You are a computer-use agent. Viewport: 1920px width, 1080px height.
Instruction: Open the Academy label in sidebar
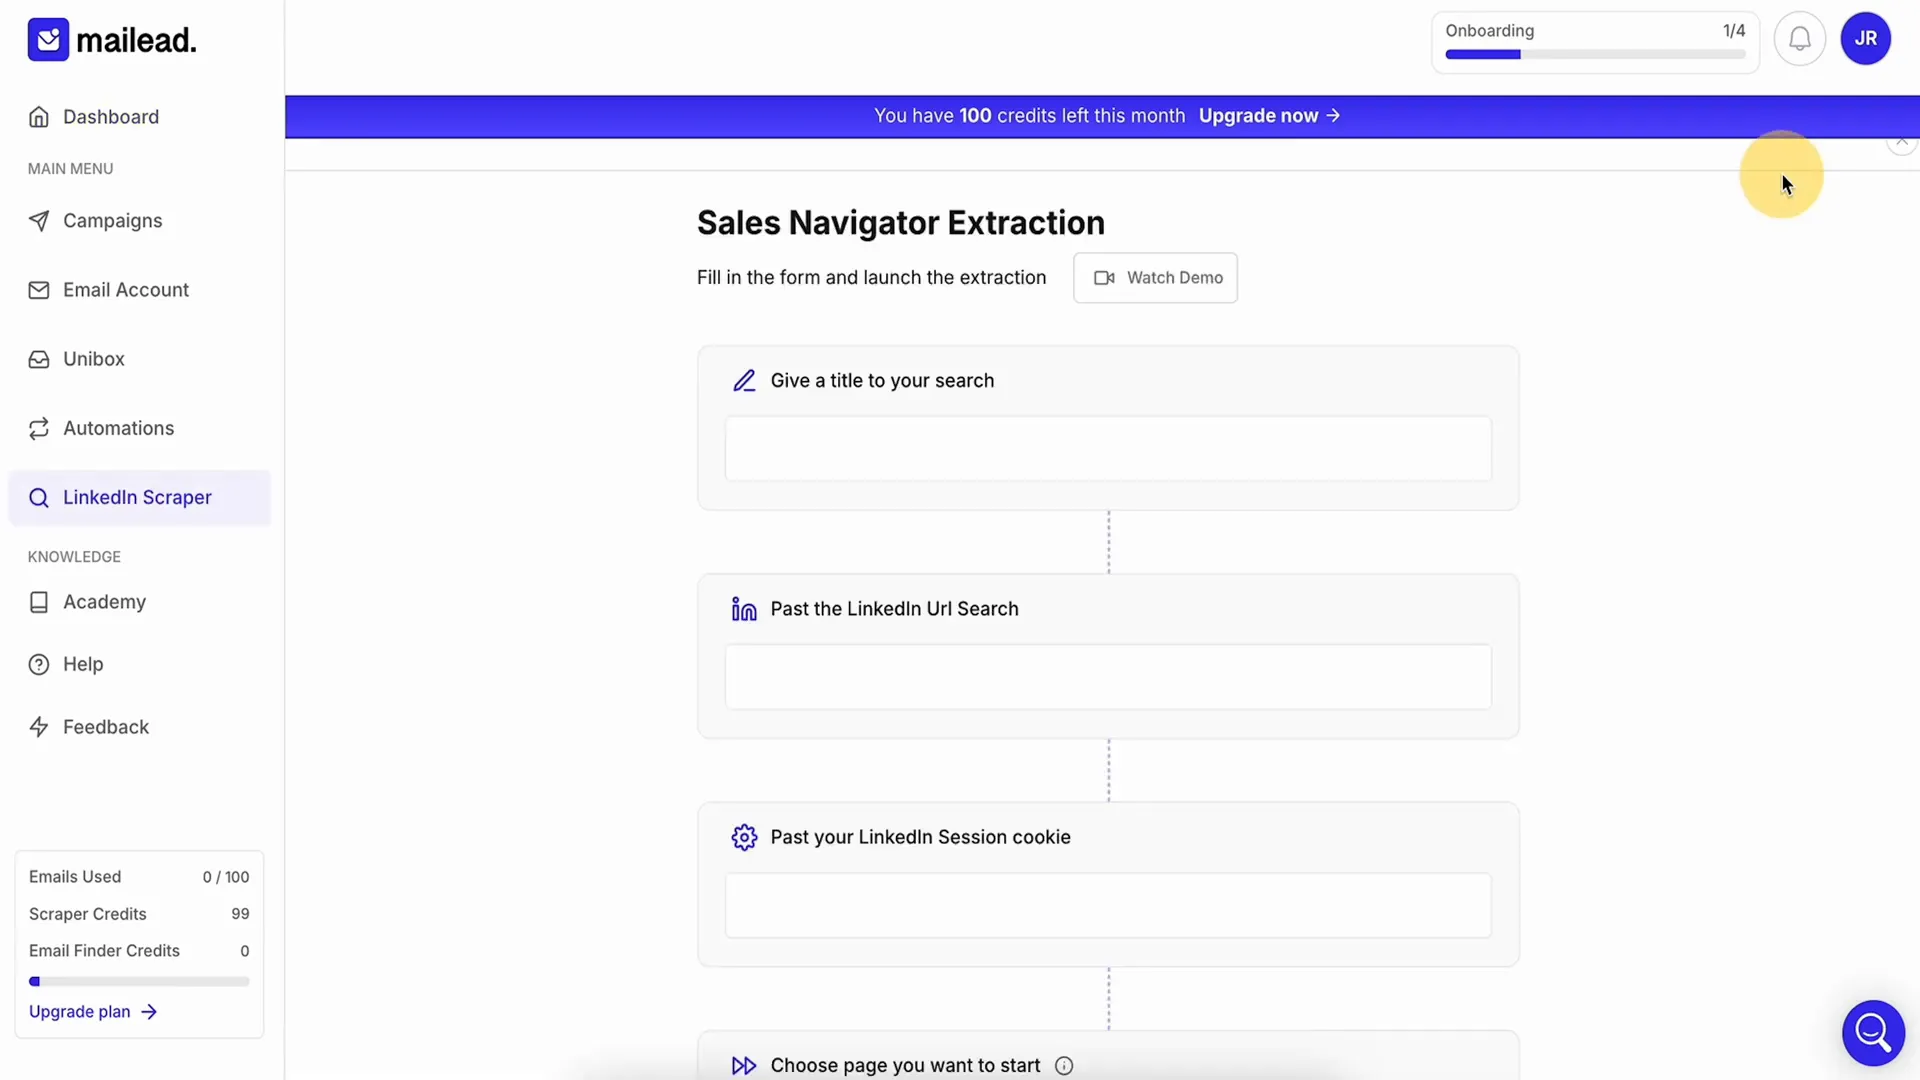pos(105,602)
